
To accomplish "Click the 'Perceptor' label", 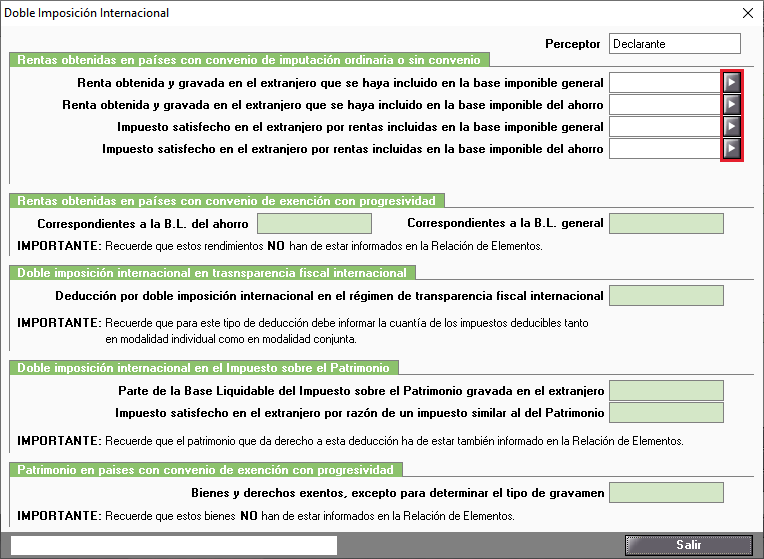I will pos(573,44).
